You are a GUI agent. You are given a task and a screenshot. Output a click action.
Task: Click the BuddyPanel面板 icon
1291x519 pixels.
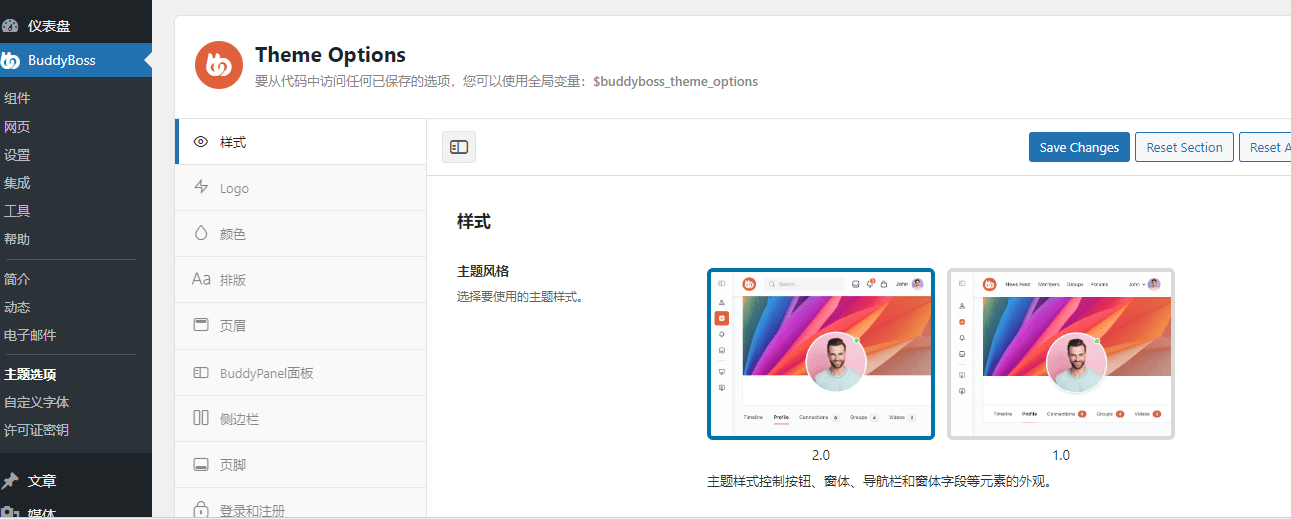pyautogui.click(x=201, y=373)
